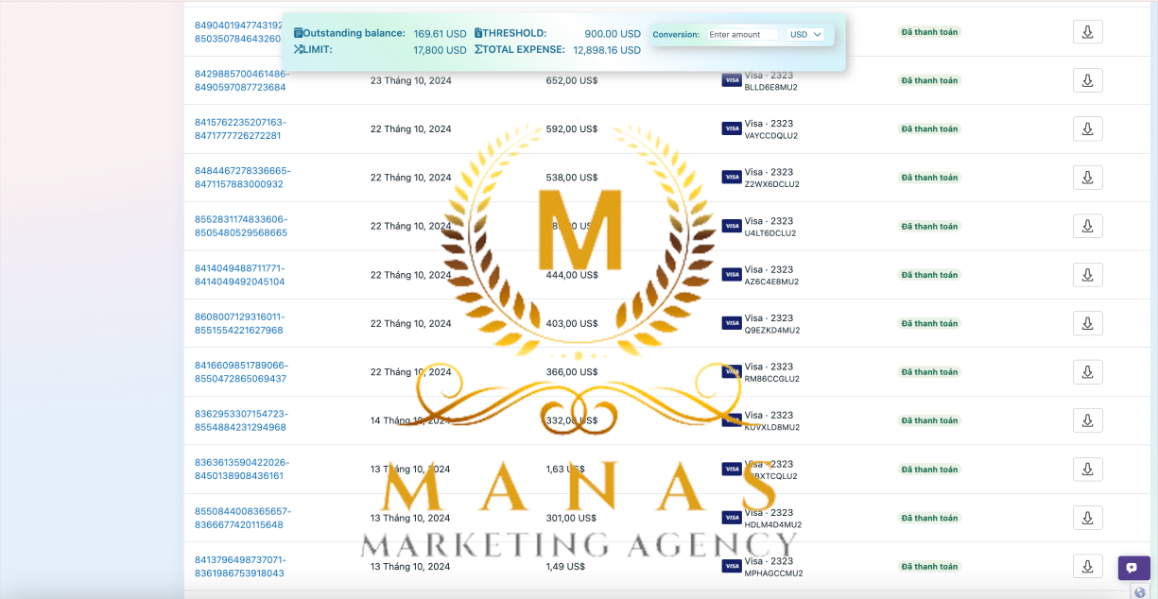This screenshot has height=599, width=1158.
Task: Click the payment reference code MPHAGCCMU2
Action: click(773, 573)
